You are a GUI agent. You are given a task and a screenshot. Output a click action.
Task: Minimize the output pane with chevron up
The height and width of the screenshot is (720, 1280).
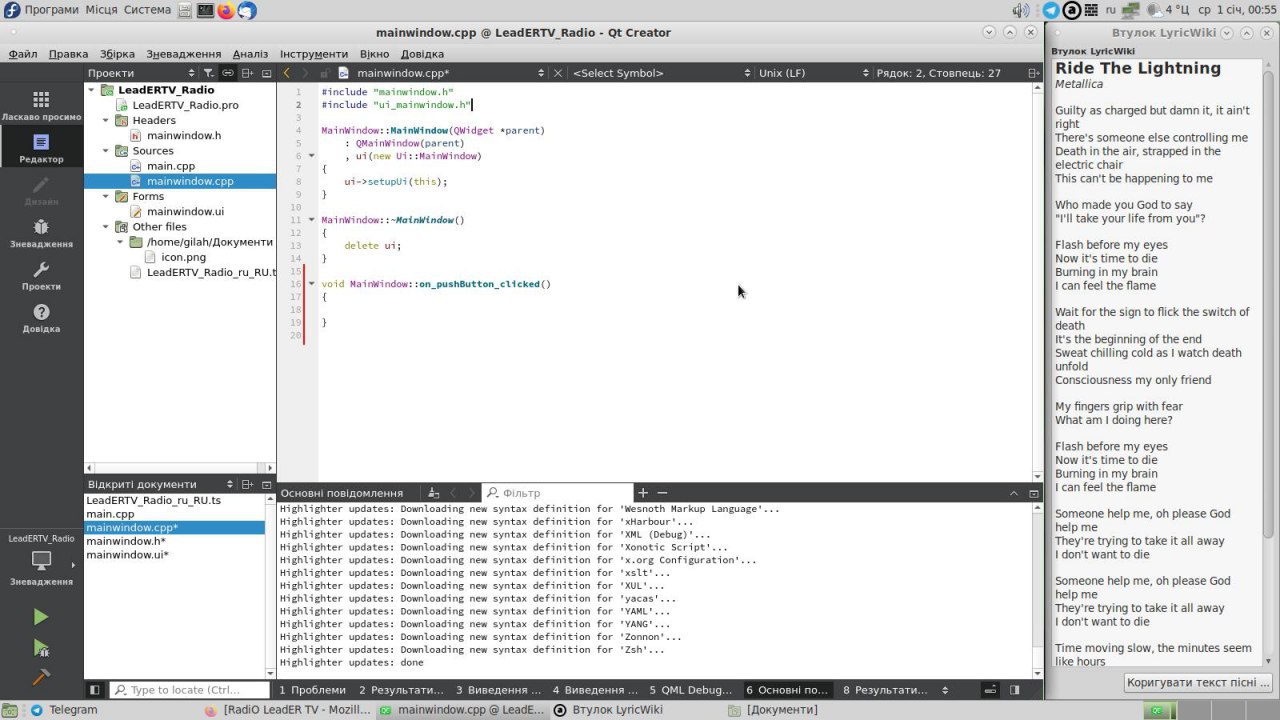(x=1014, y=493)
